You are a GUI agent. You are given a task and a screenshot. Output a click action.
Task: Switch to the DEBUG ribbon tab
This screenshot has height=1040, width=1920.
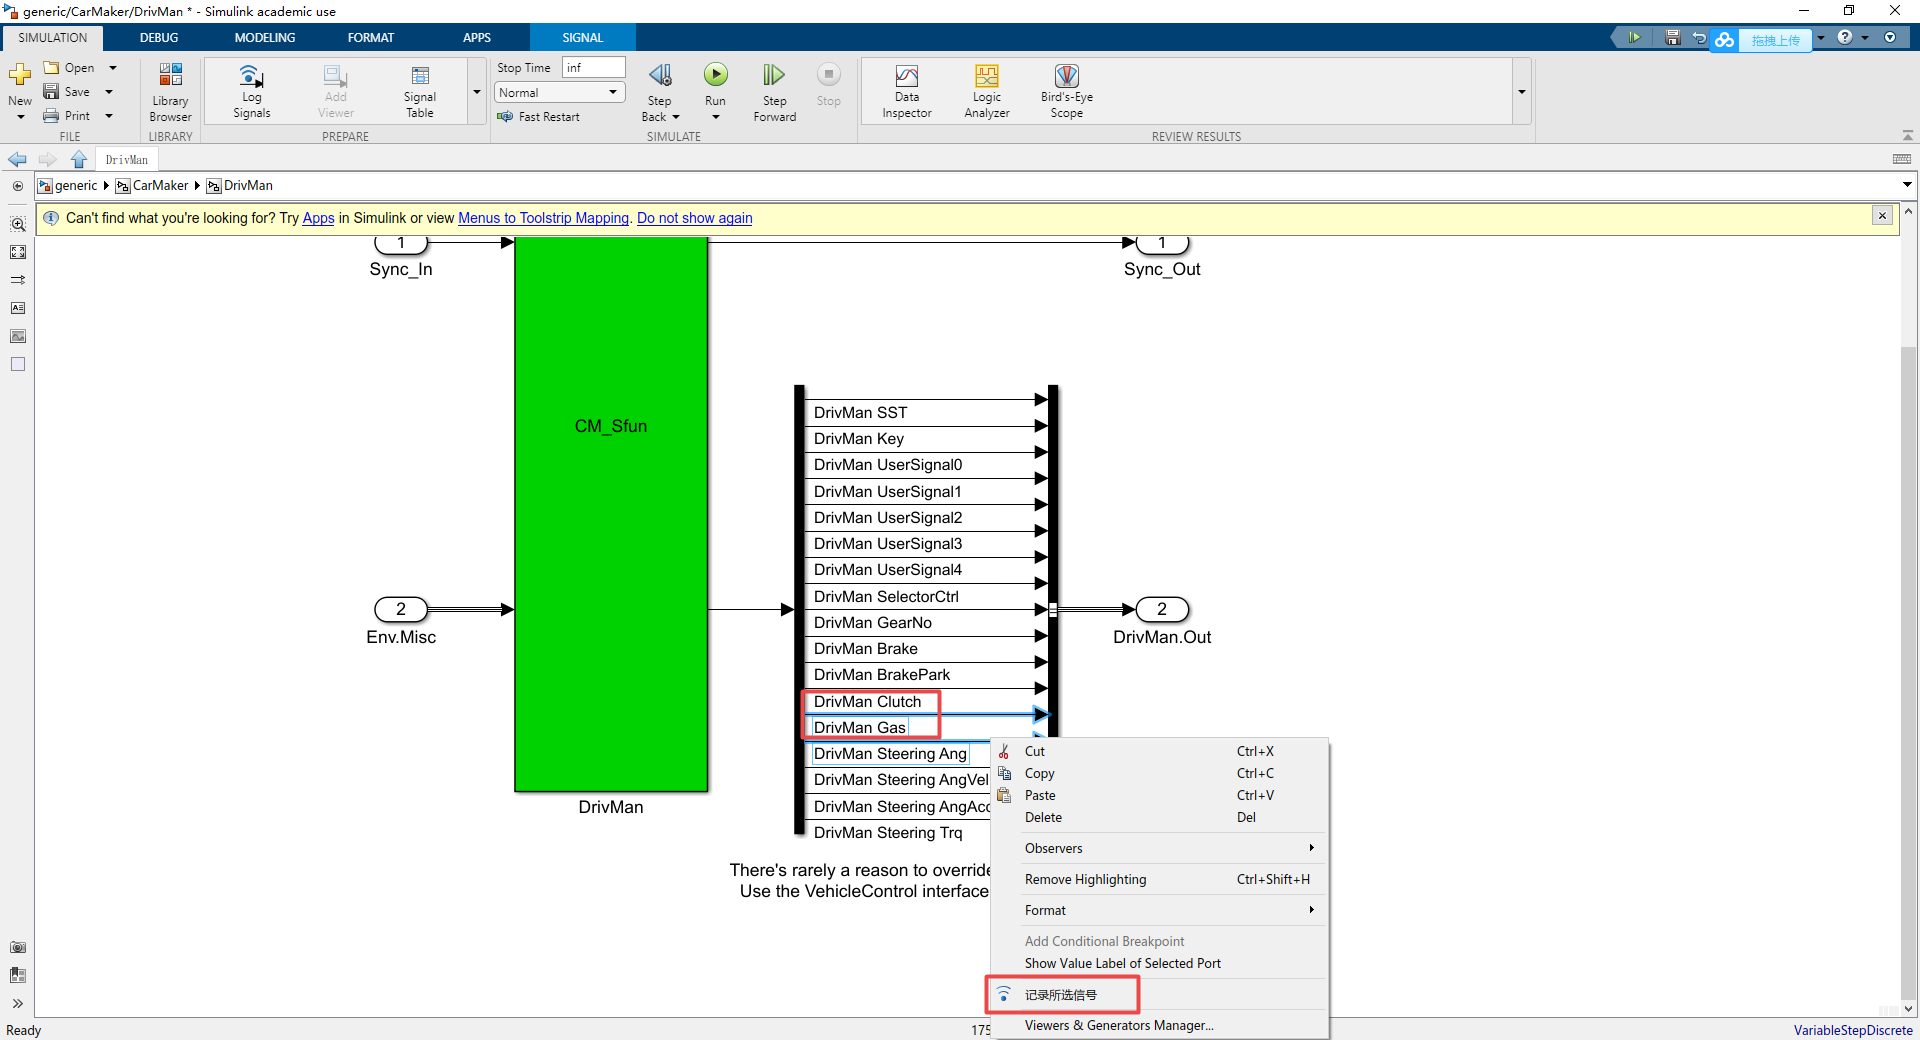point(158,37)
